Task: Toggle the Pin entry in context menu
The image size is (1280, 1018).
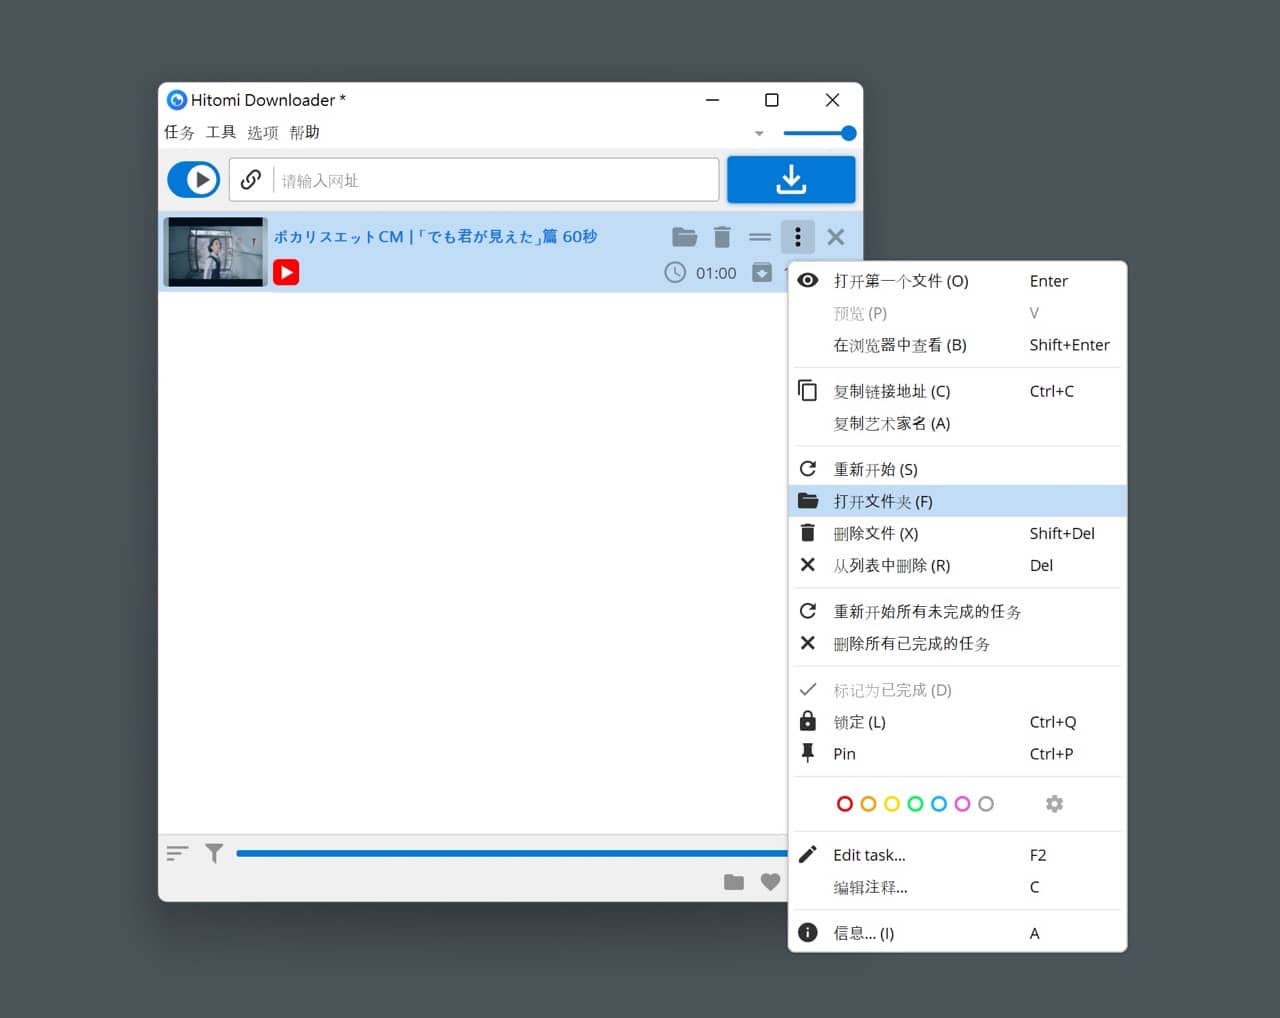Action: coord(957,754)
